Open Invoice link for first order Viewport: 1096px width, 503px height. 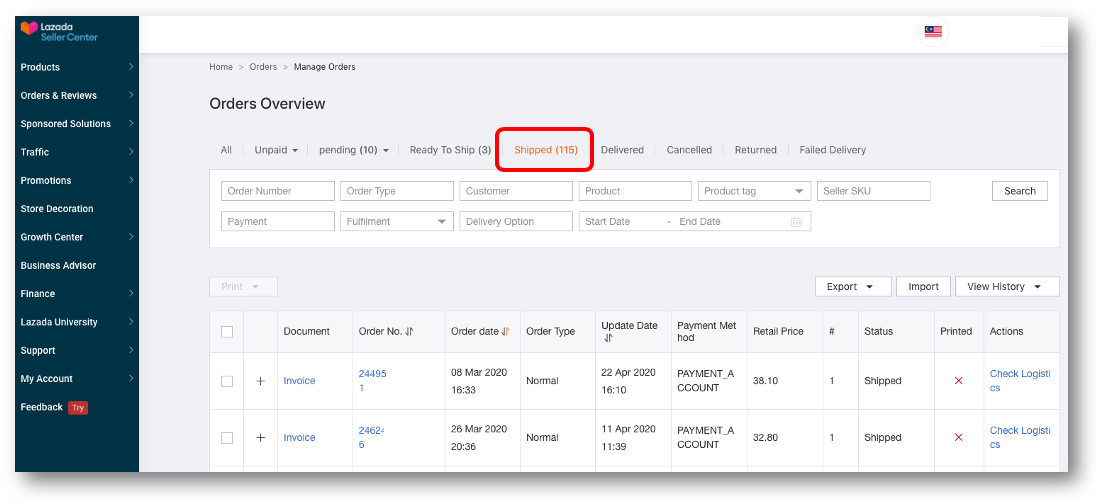click(x=299, y=381)
